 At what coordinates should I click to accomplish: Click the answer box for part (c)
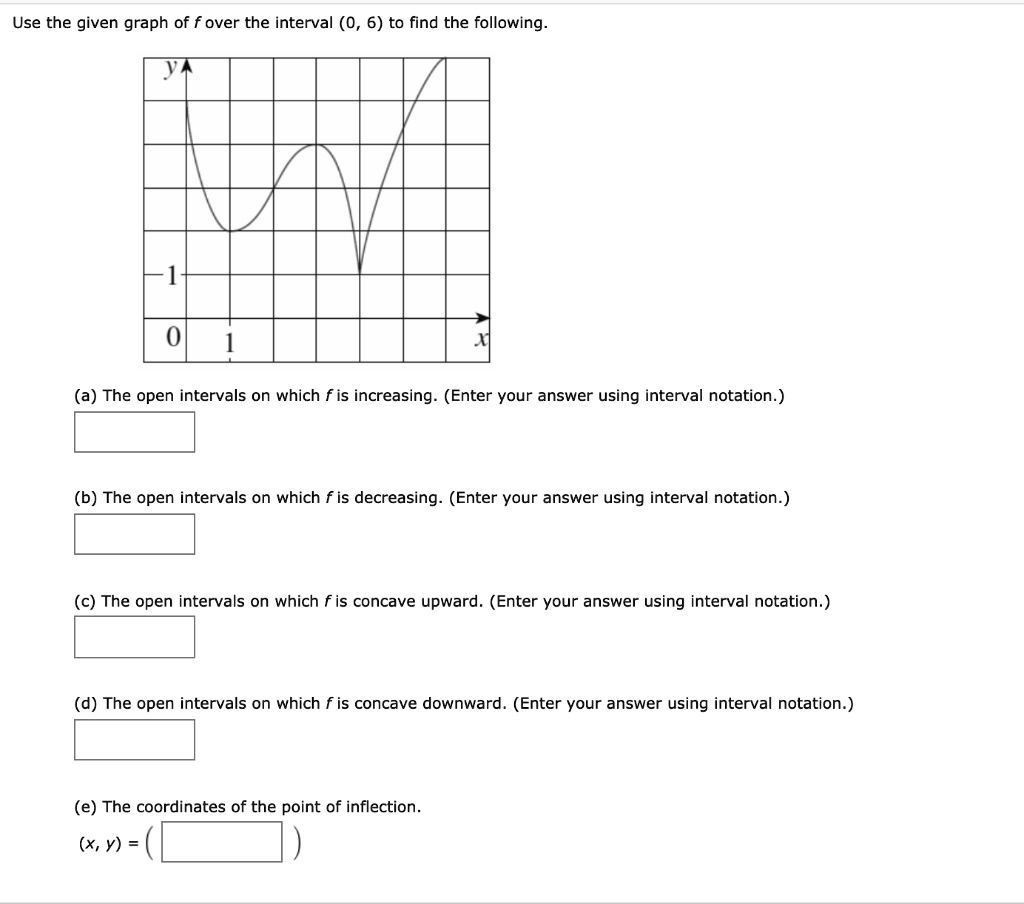pyautogui.click(x=134, y=636)
